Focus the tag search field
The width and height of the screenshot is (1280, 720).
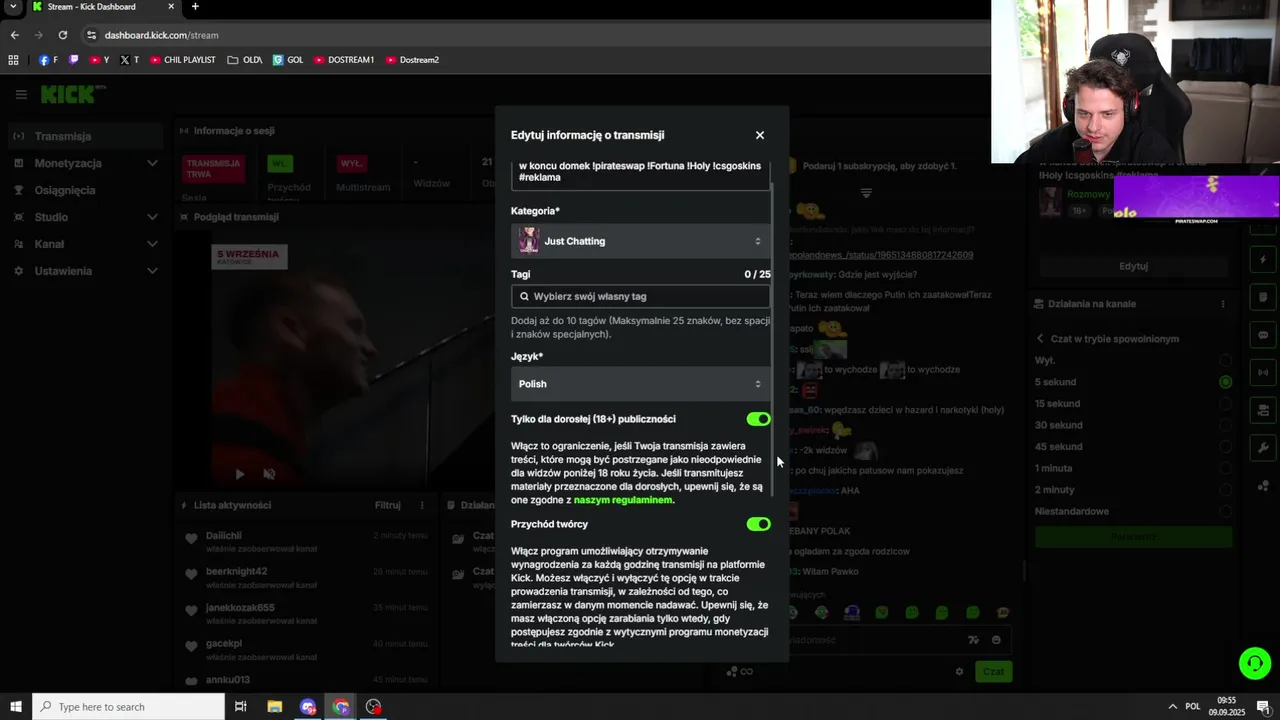[x=640, y=296]
